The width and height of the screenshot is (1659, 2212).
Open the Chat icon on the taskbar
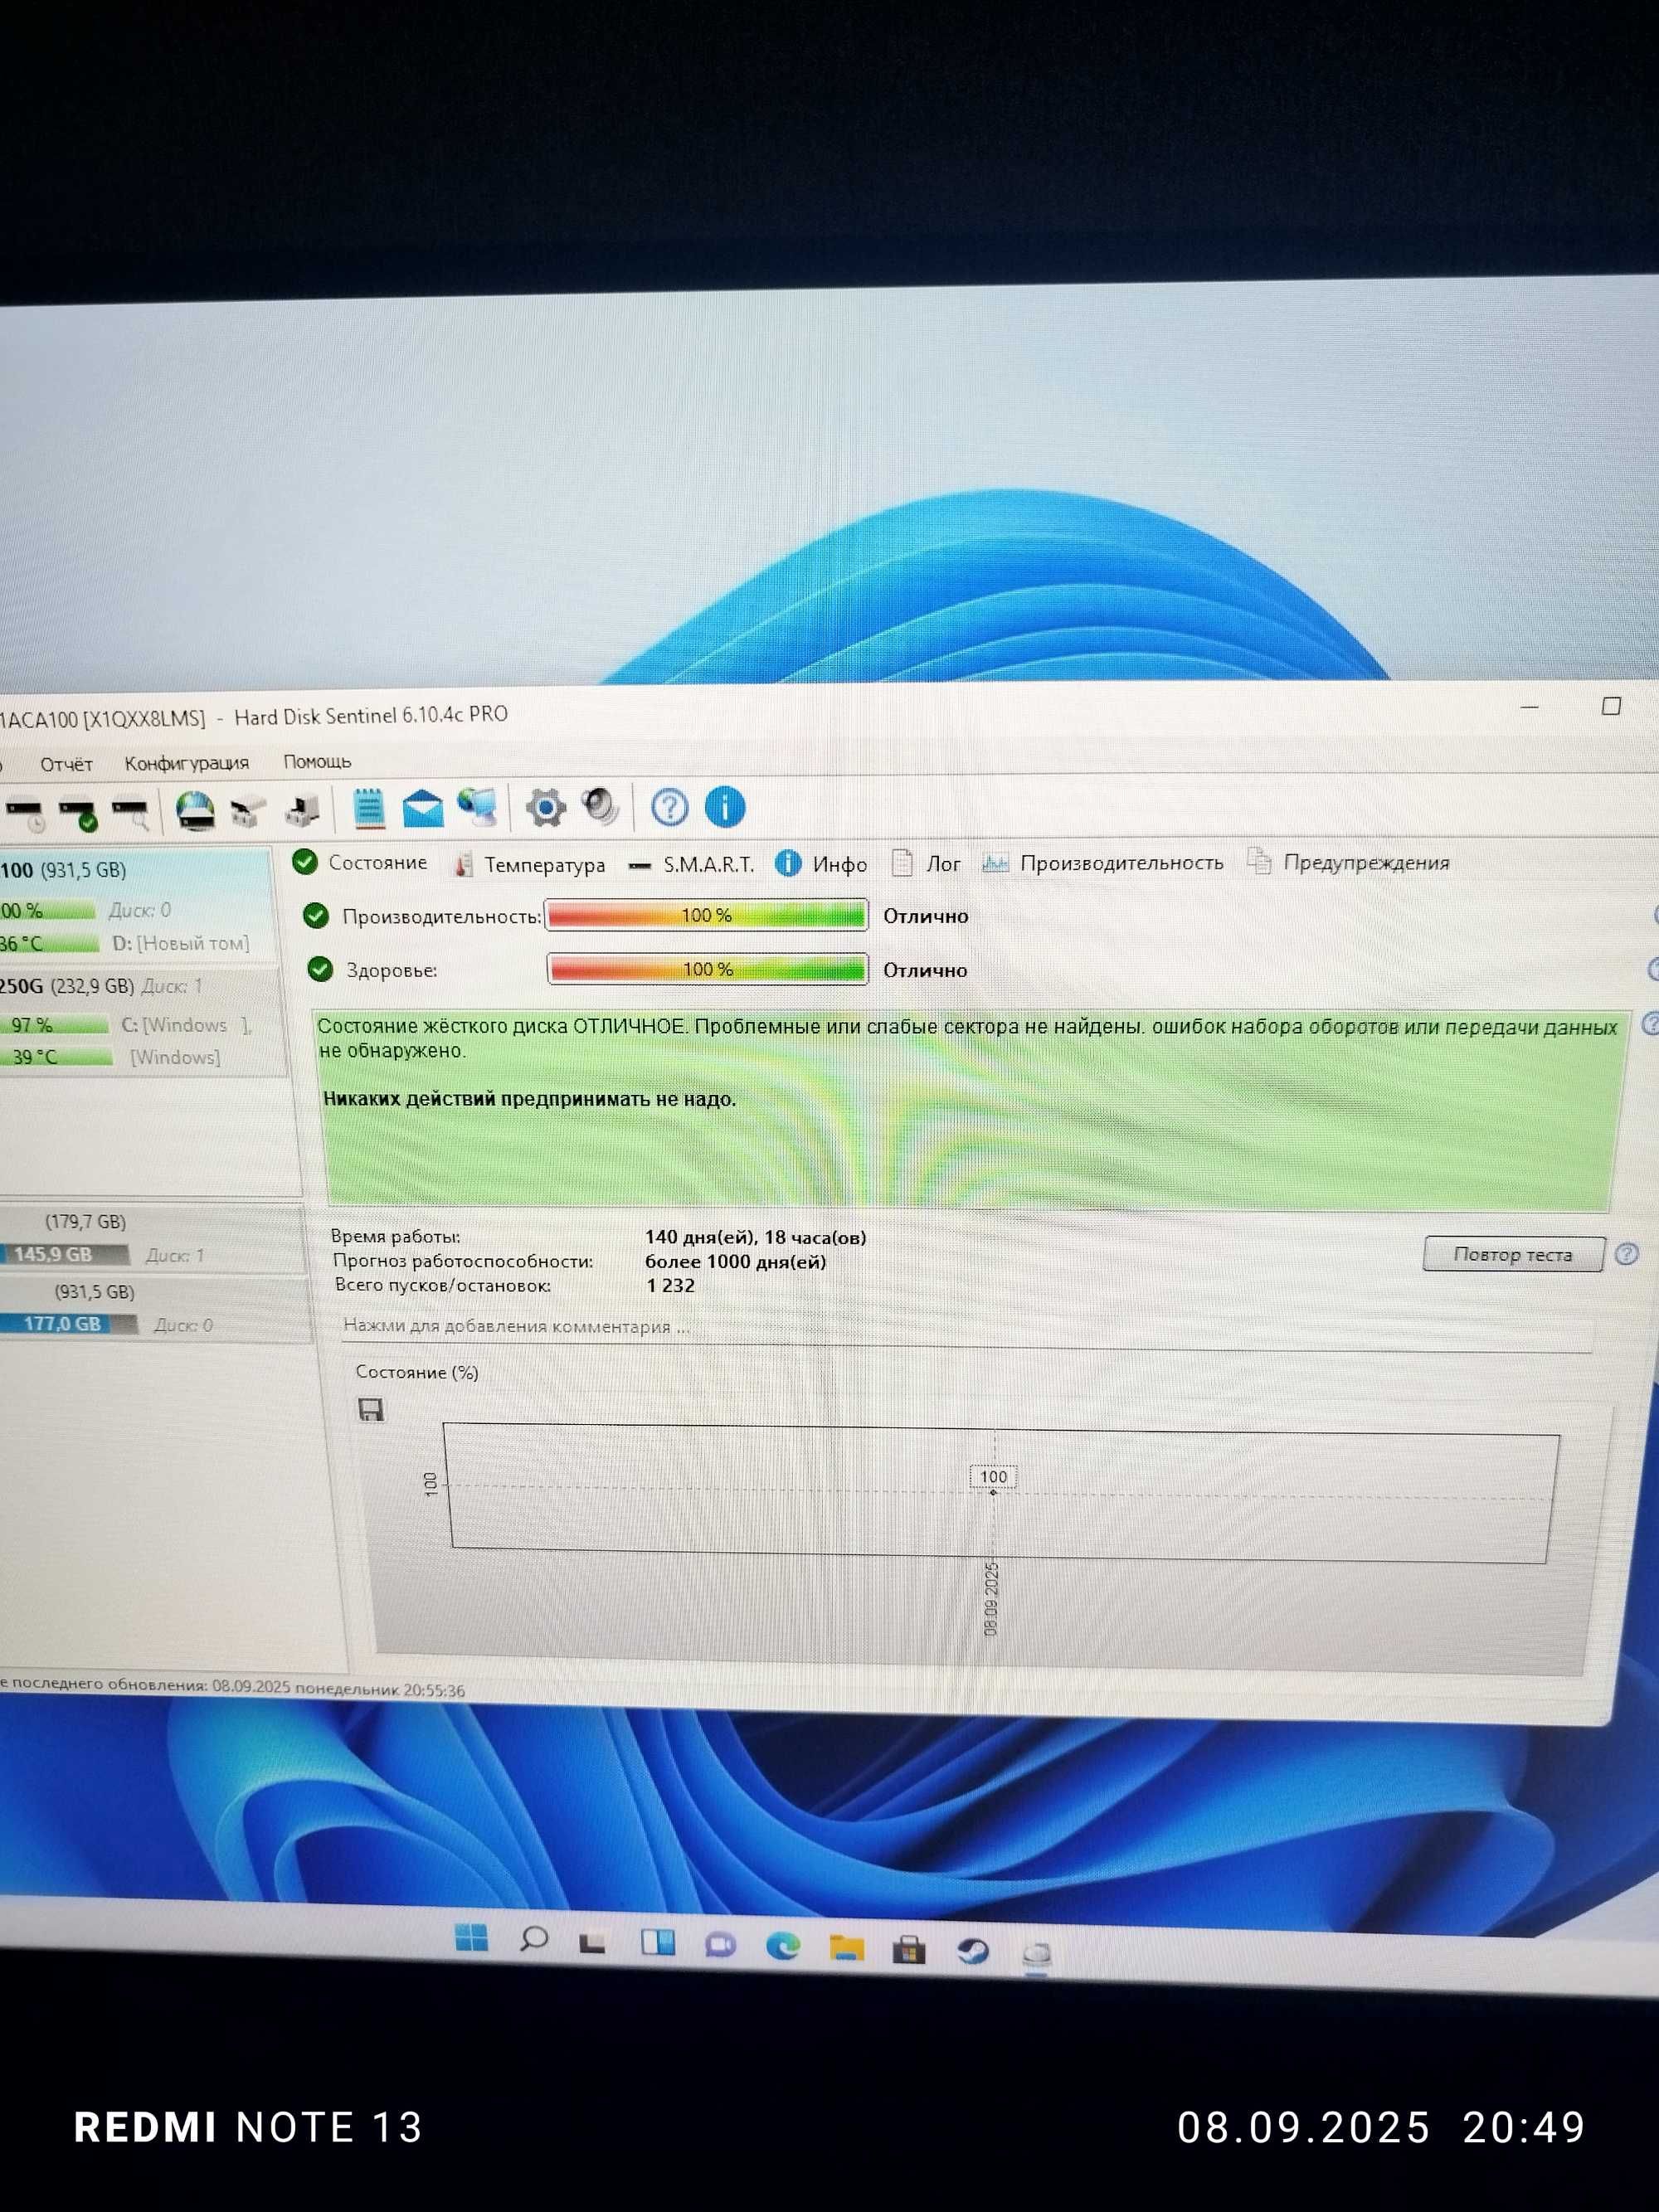pos(720,1945)
